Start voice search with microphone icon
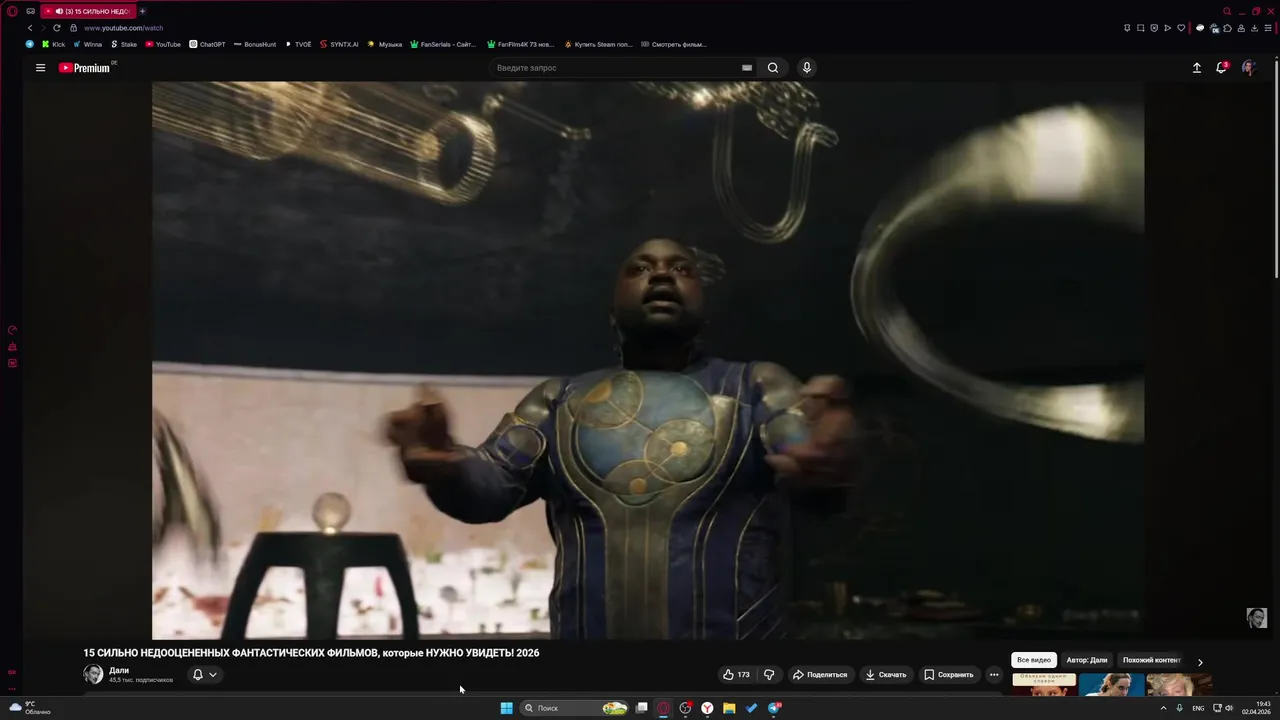The image size is (1280, 720). (807, 68)
